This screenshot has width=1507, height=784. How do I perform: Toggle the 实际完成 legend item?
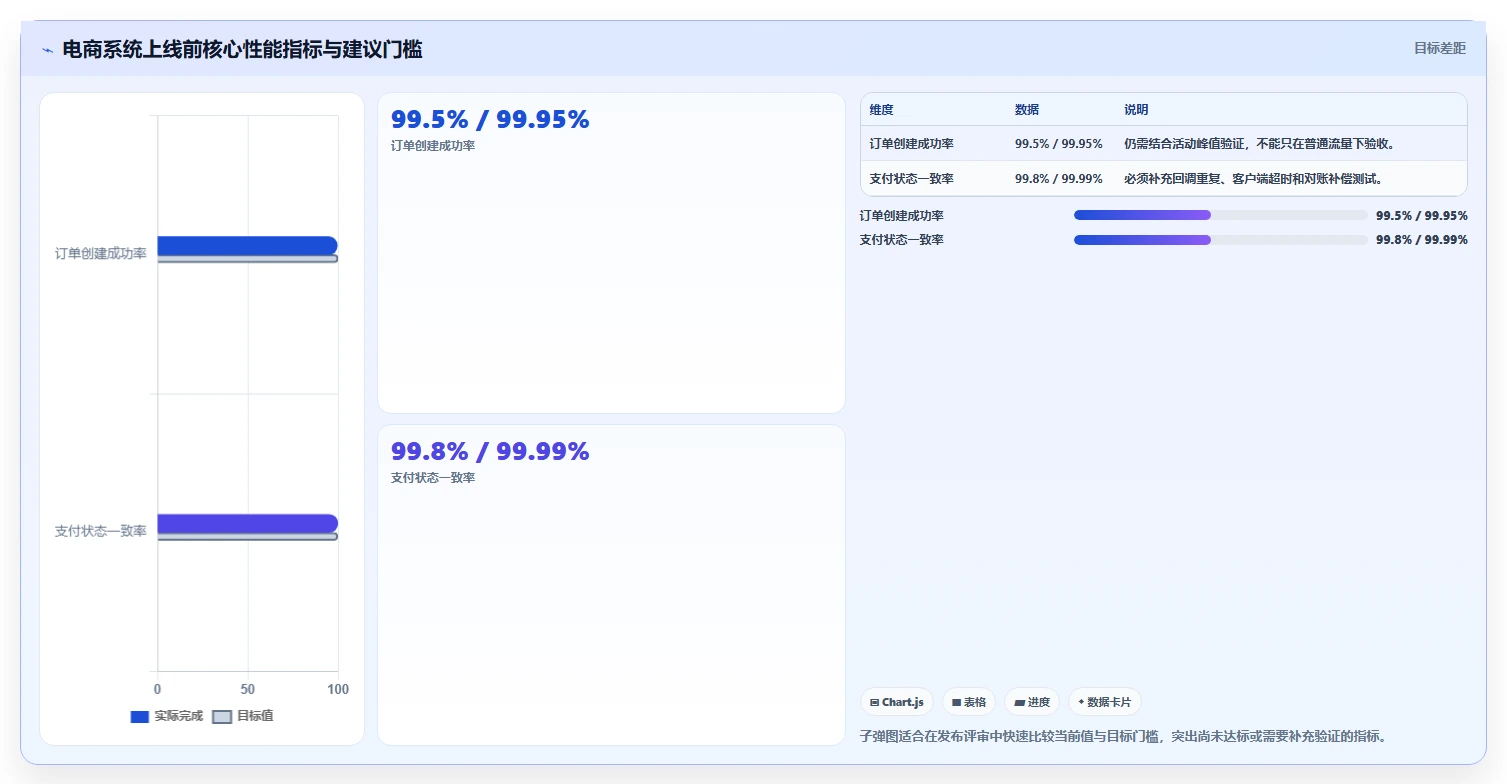[167, 716]
